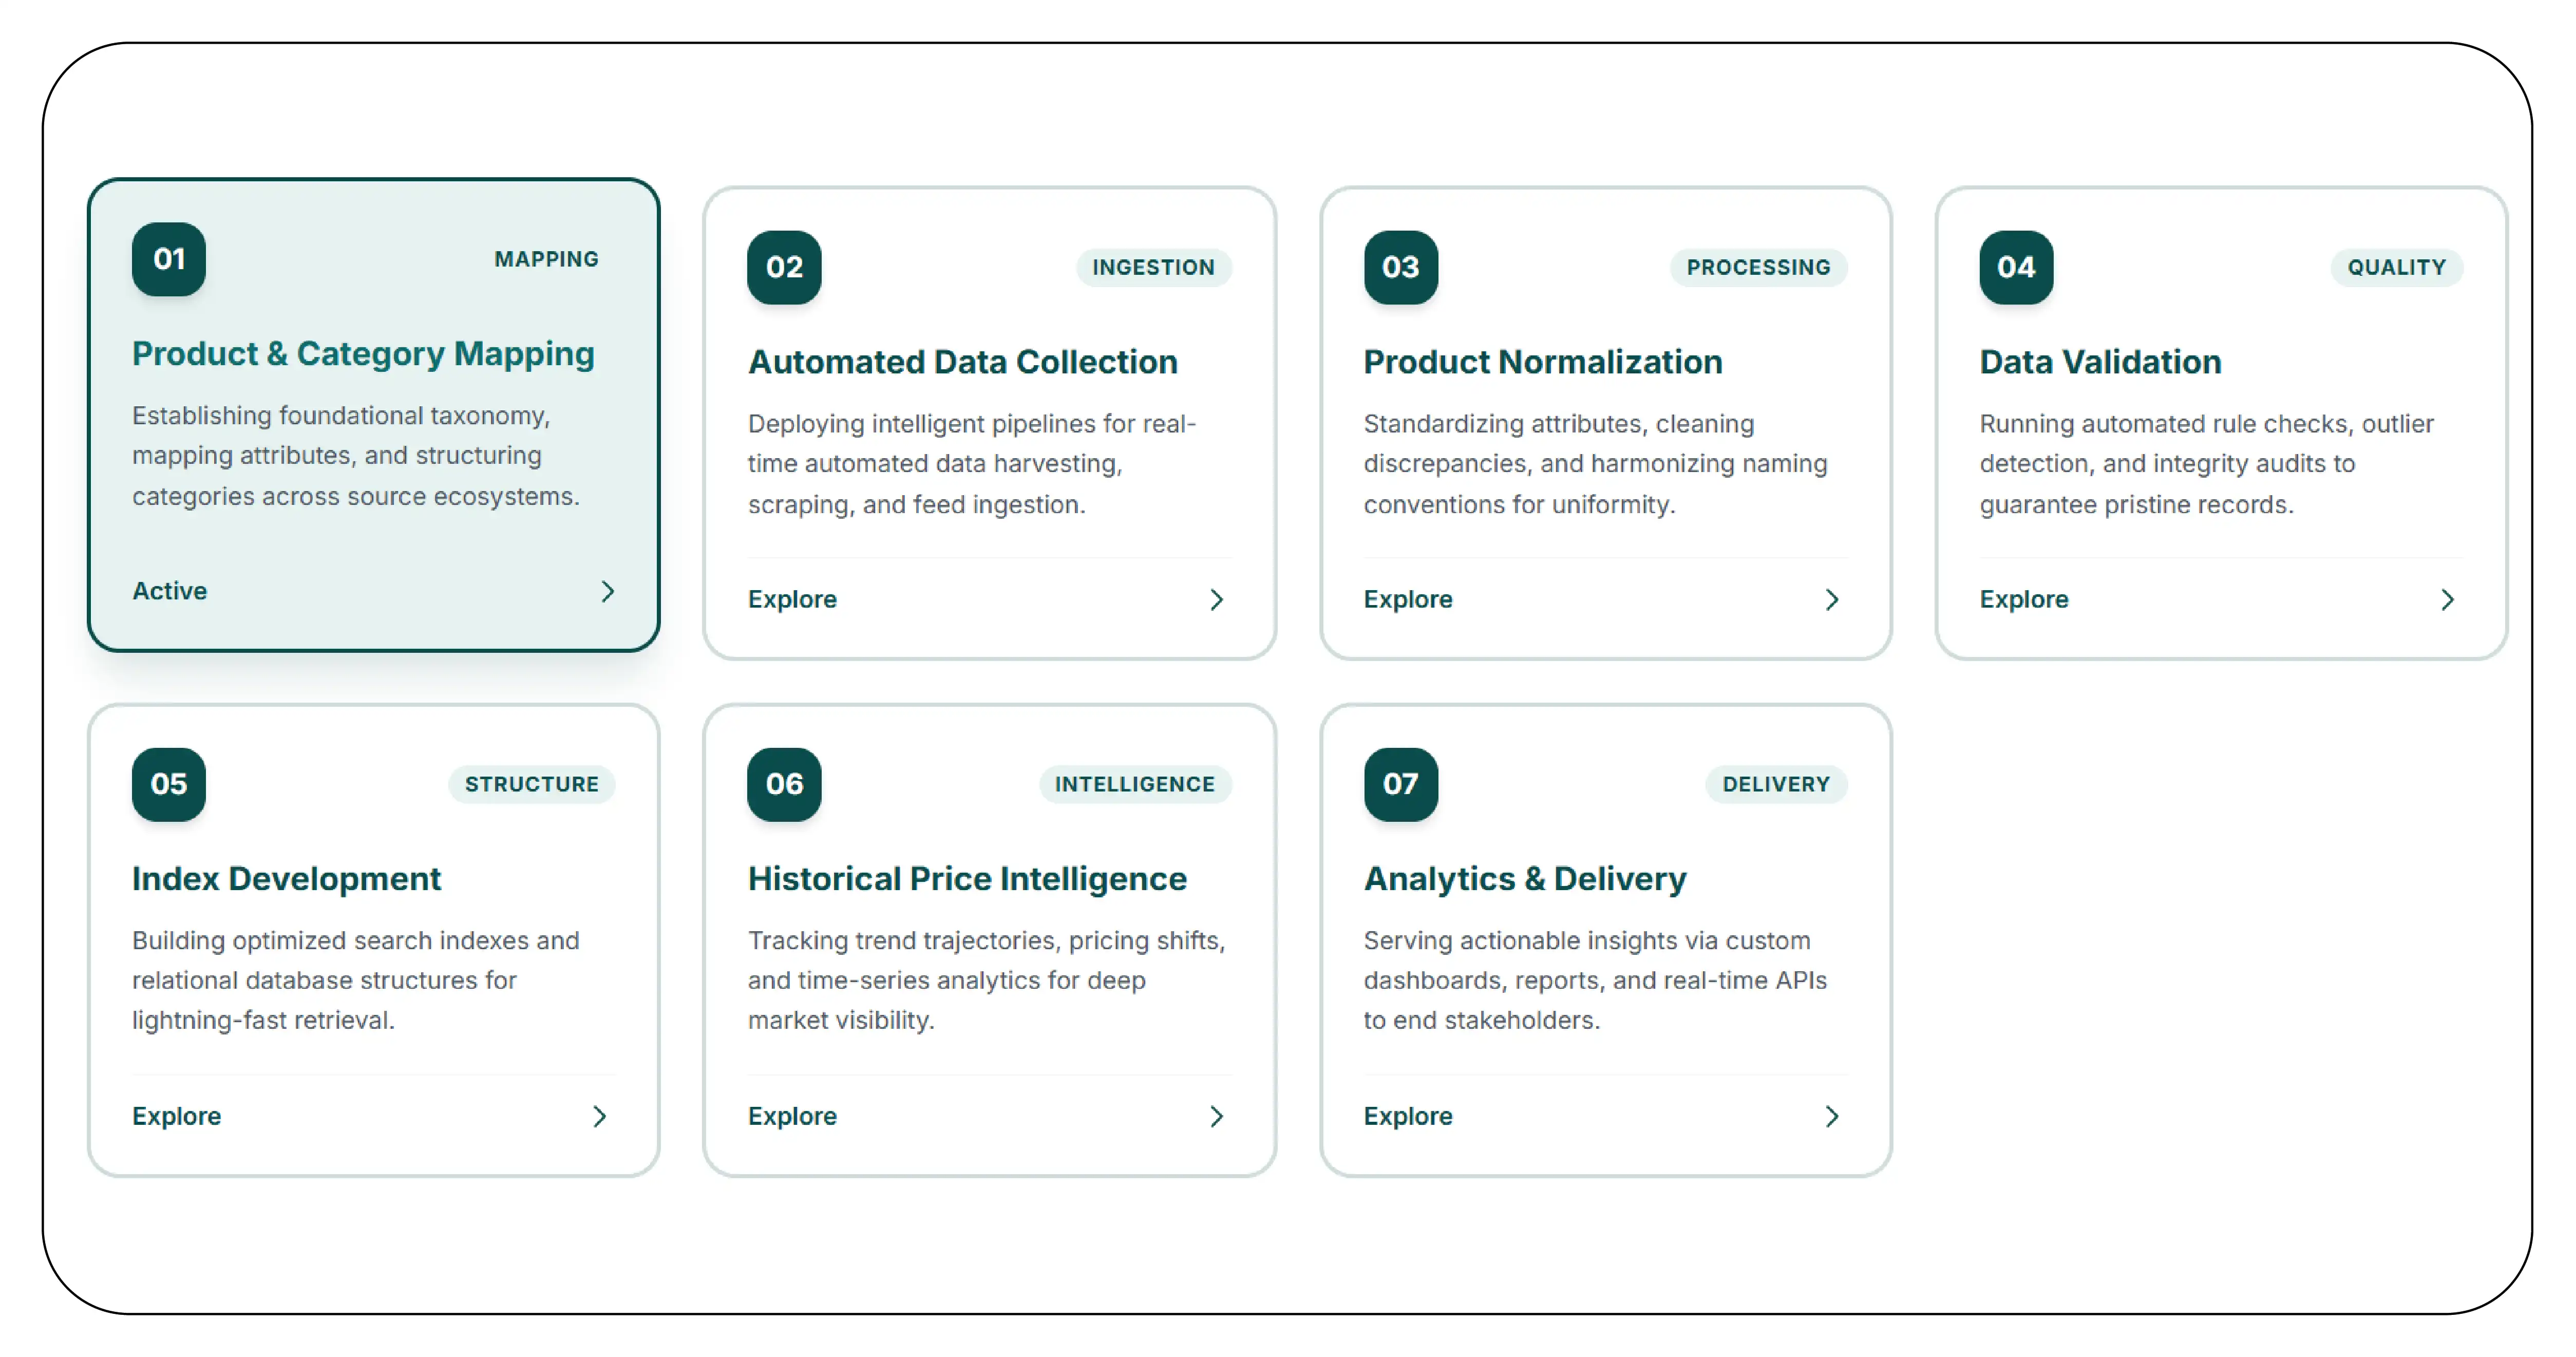2576x1357 pixels.
Task: Open the Data Validation card title
Action: (2100, 361)
